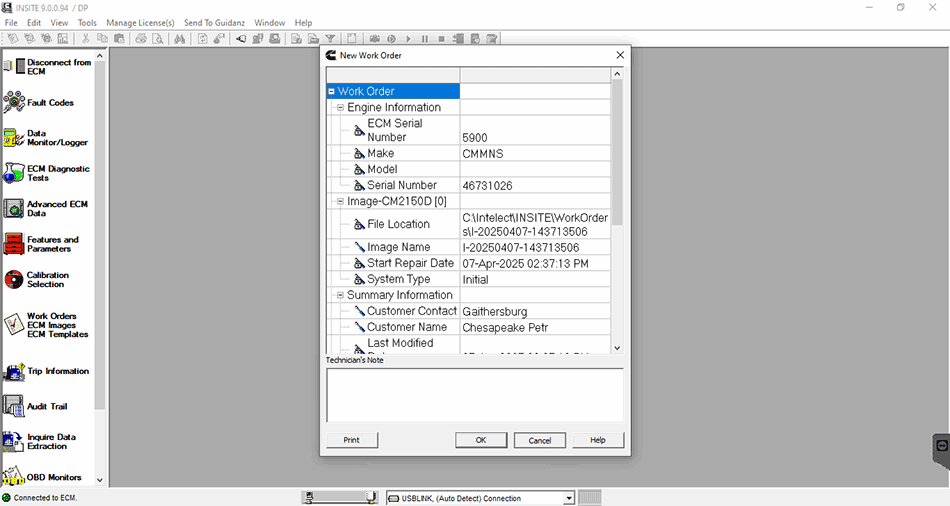Open Inquire Data Extraction
Screen dimensions: 950x506
[39, 441]
